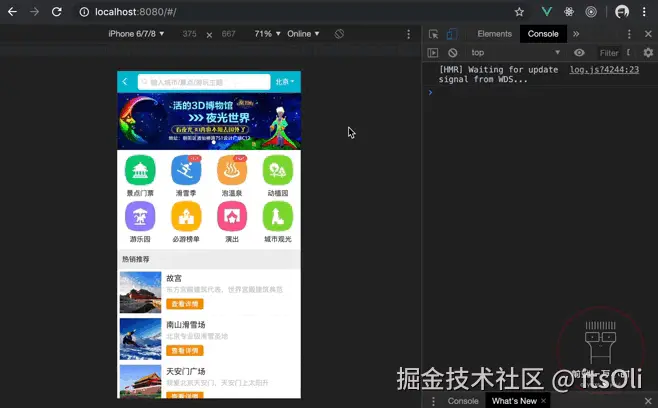
Task: Tap the 必游榜单 category icon
Action: (186, 216)
